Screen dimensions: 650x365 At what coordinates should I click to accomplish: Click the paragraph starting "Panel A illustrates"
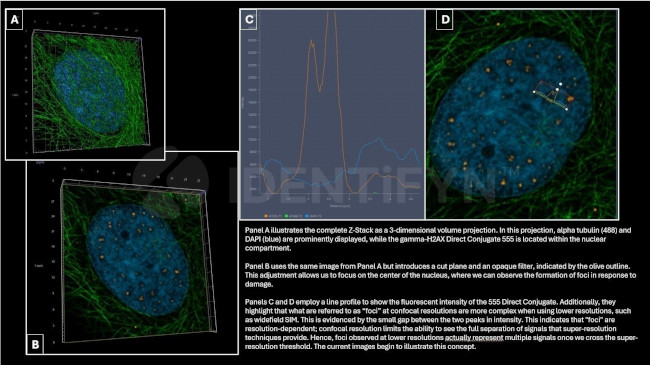tap(439, 239)
